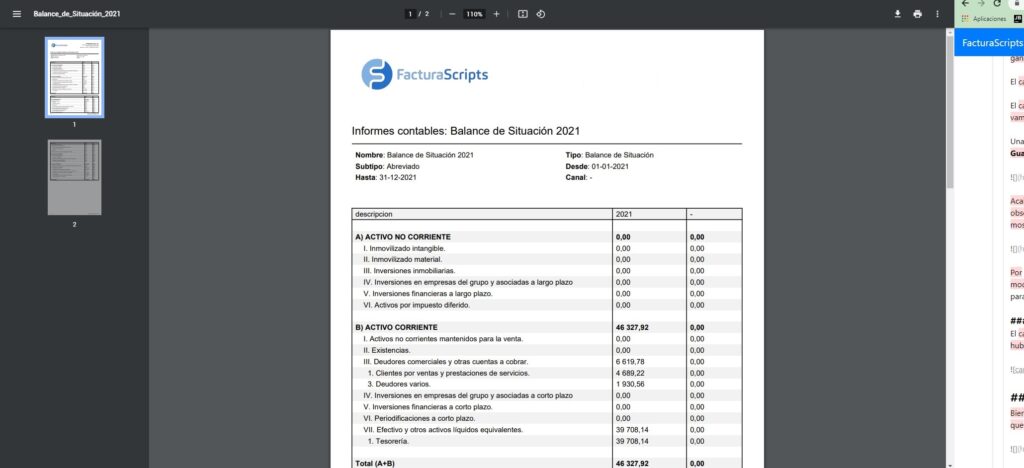Click the browser forward arrow
Image resolution: width=1024 pixels, height=468 pixels.
click(981, 4)
